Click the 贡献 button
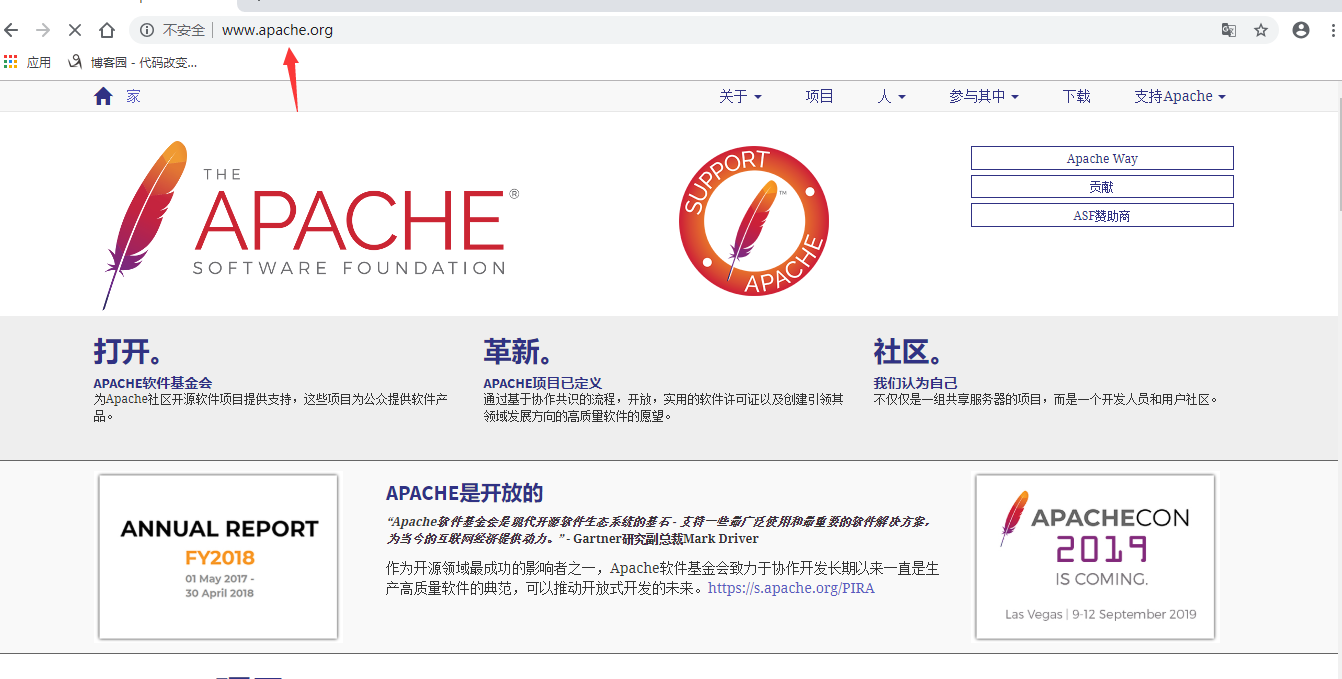This screenshot has height=679, width=1342. coord(1102,187)
